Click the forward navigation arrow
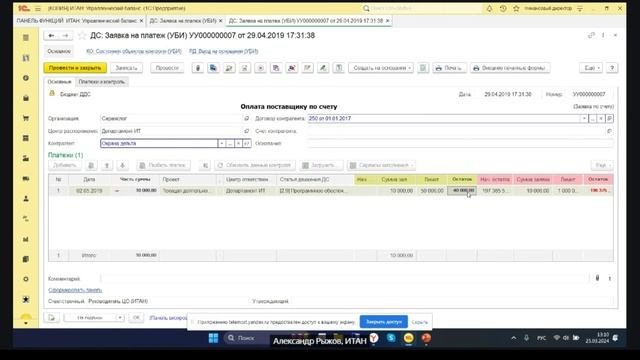This screenshot has height=360, width=640. click(65, 36)
